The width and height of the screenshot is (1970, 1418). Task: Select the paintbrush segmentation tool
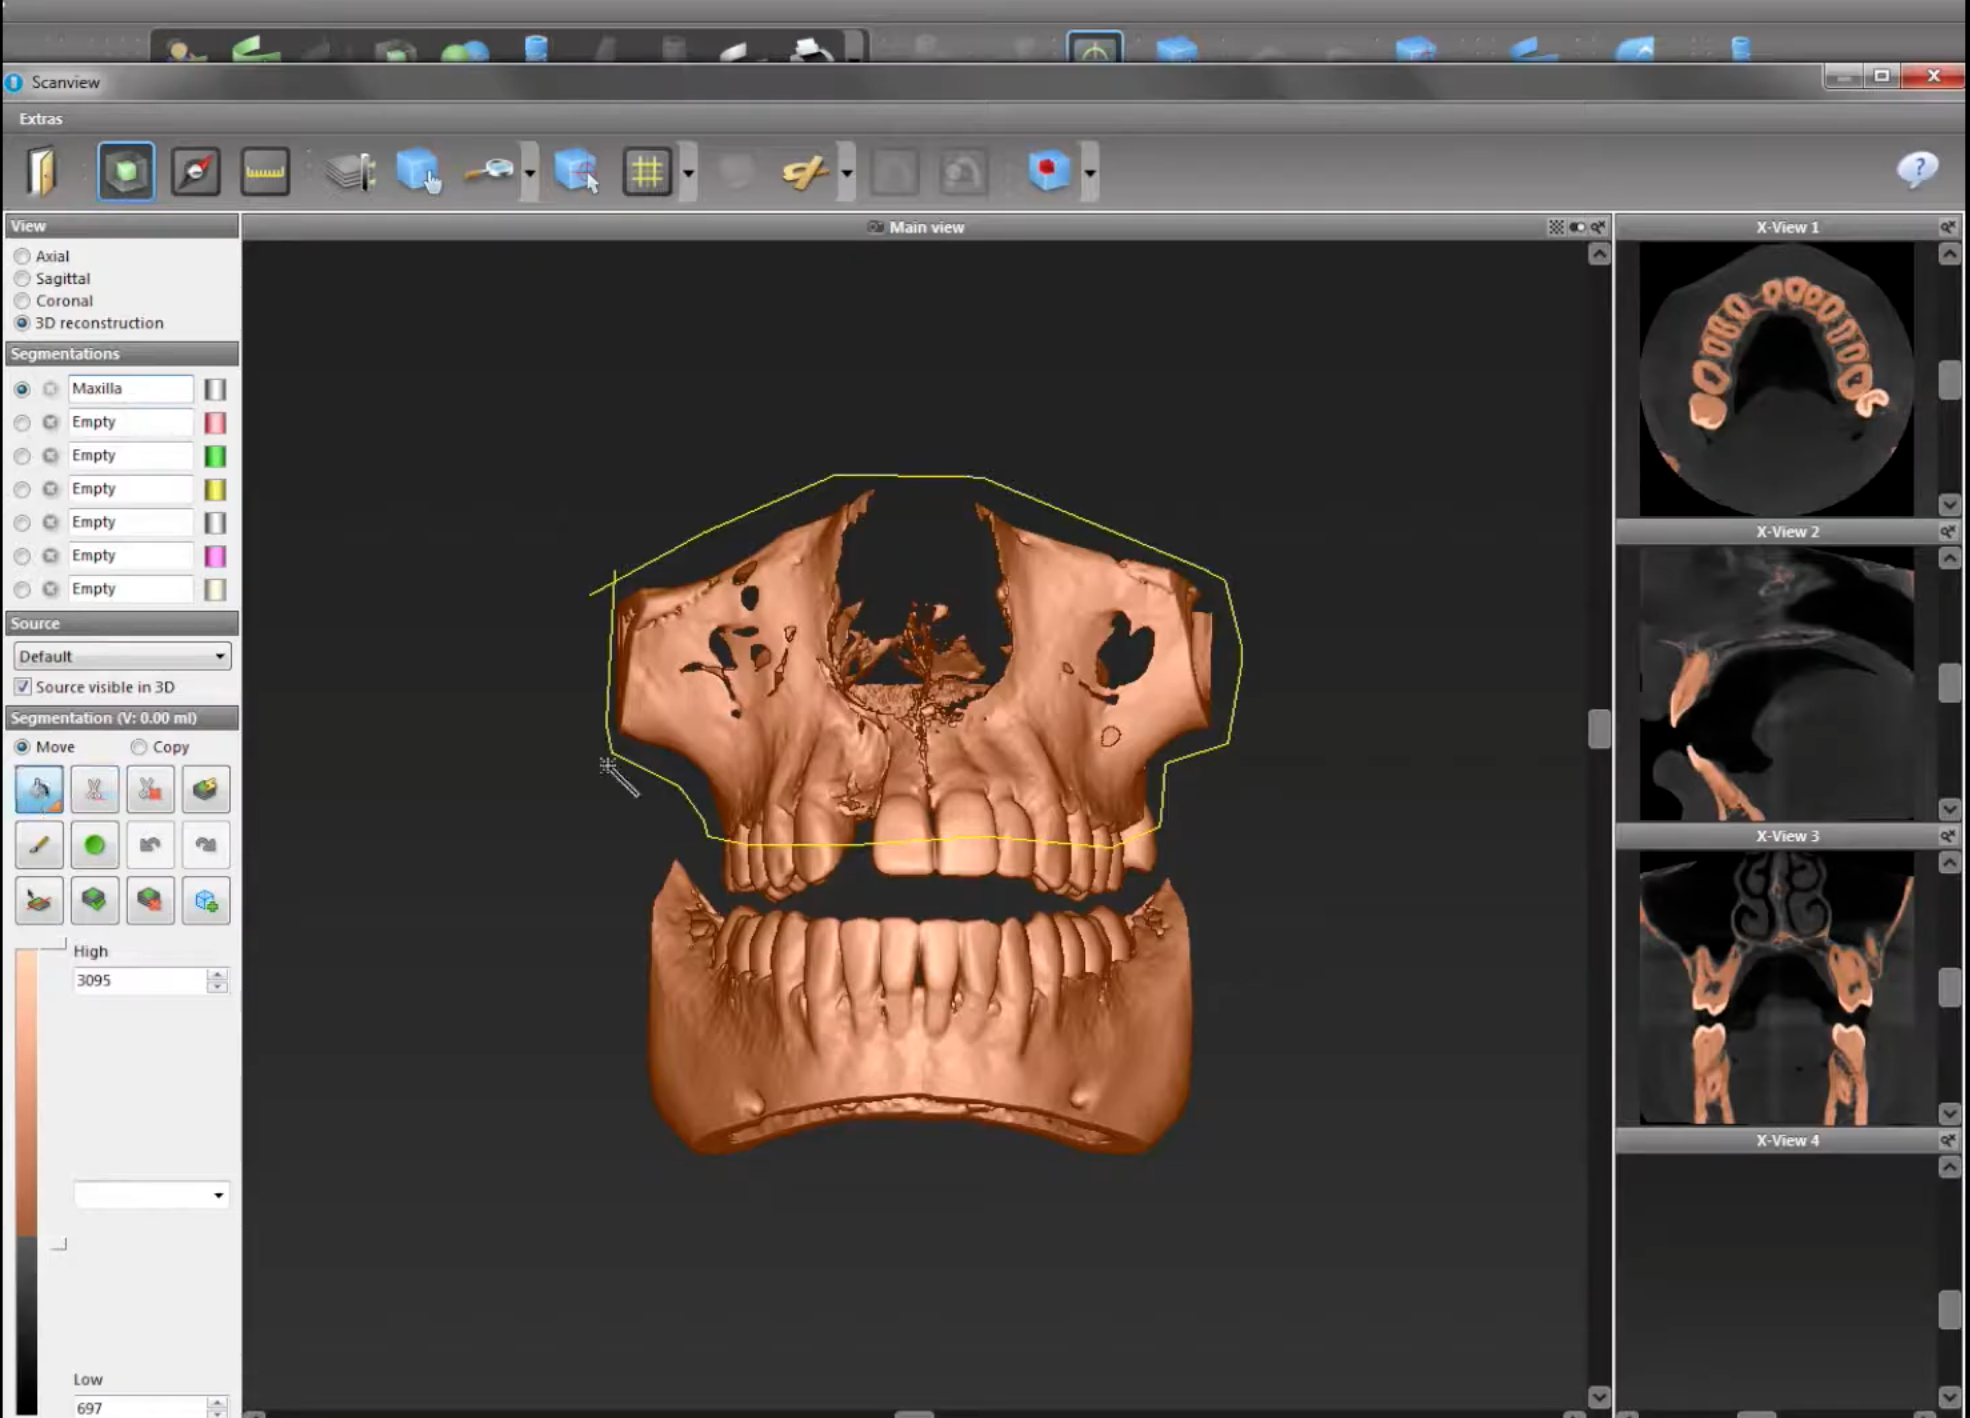pos(39,845)
